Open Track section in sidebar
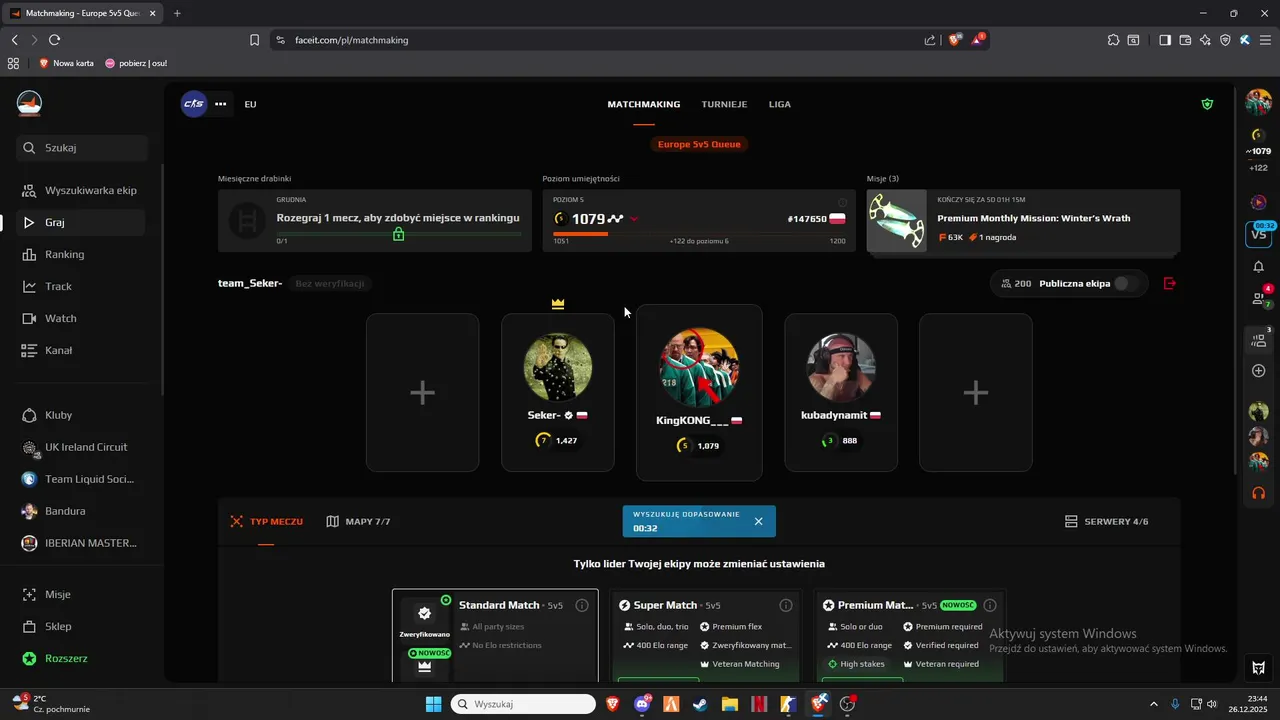 click(x=82, y=286)
